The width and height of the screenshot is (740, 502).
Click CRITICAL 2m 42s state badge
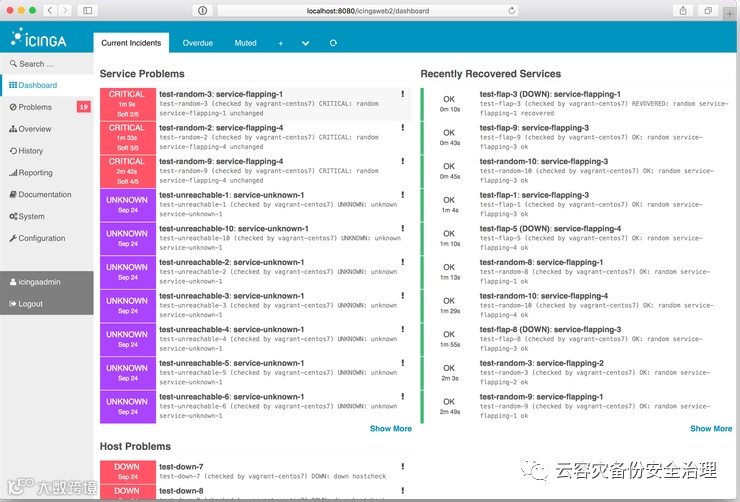coord(127,171)
